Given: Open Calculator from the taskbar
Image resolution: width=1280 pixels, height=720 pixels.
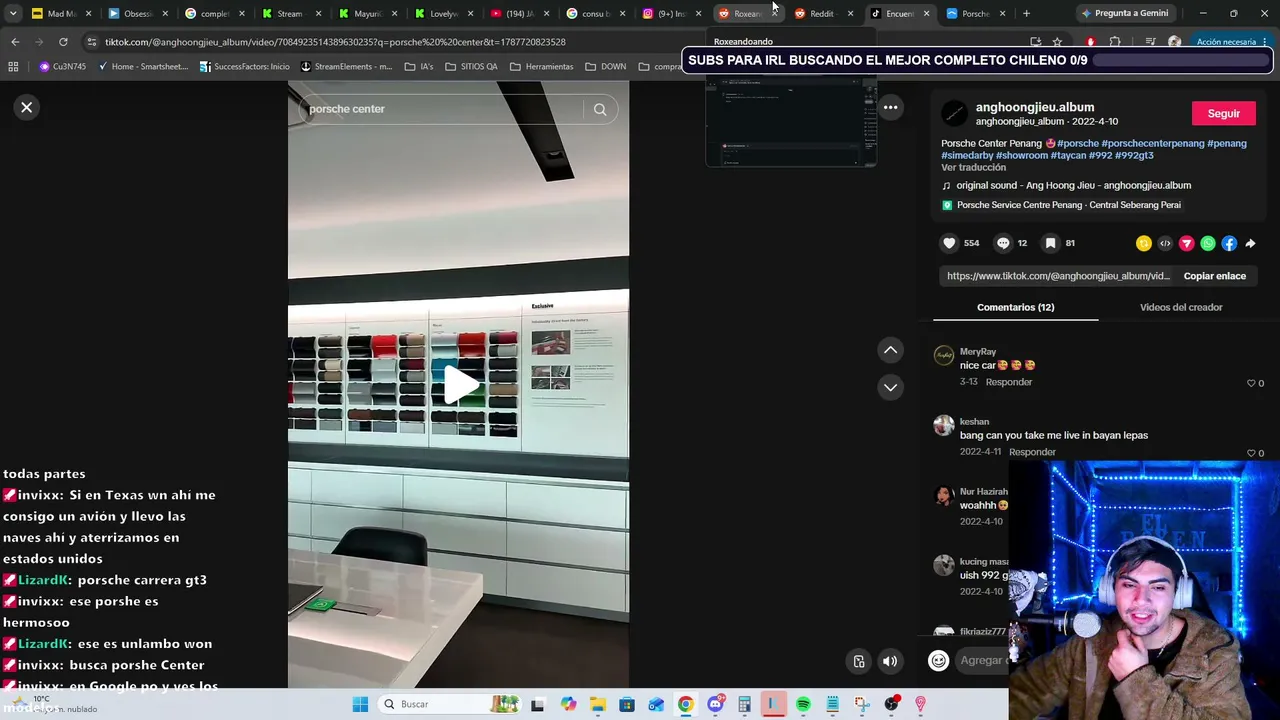Looking at the screenshot, I should coord(744,704).
